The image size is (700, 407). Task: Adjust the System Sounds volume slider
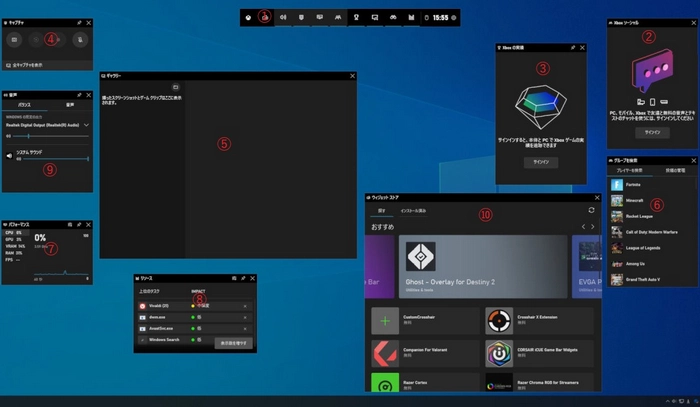[x=56, y=159]
